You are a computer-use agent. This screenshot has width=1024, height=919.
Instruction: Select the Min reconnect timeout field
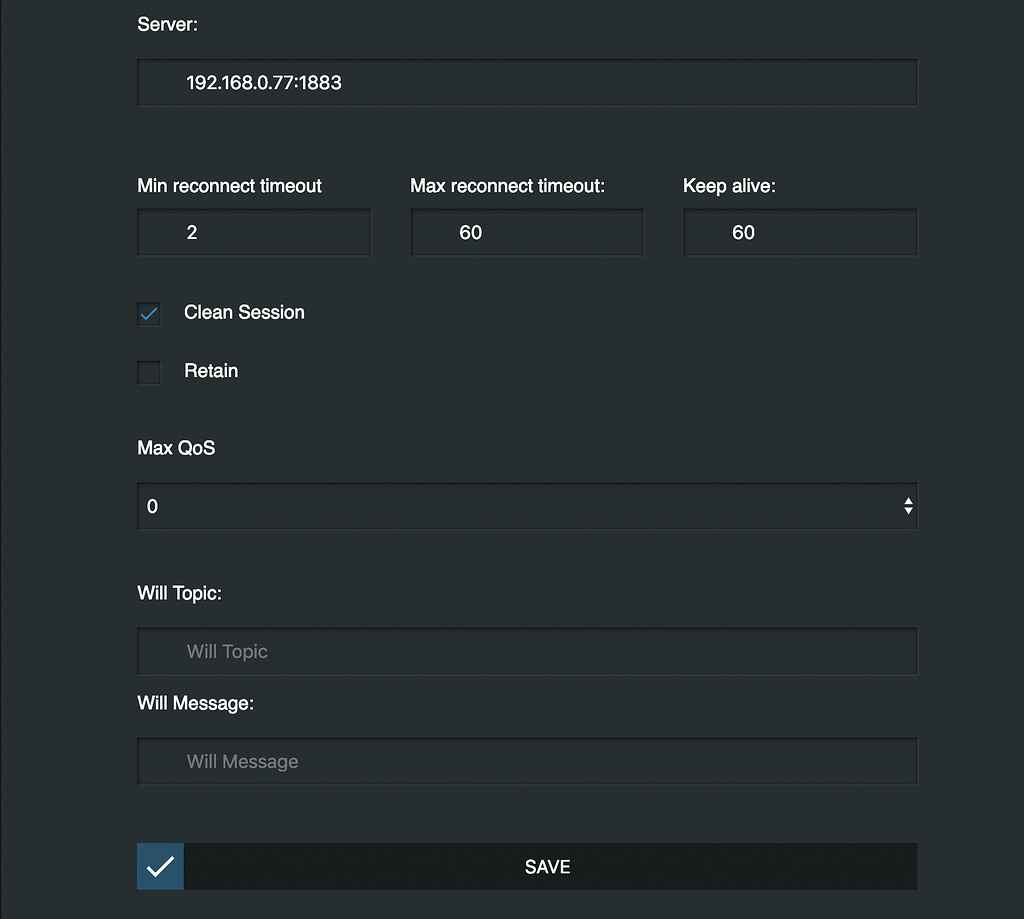254,232
